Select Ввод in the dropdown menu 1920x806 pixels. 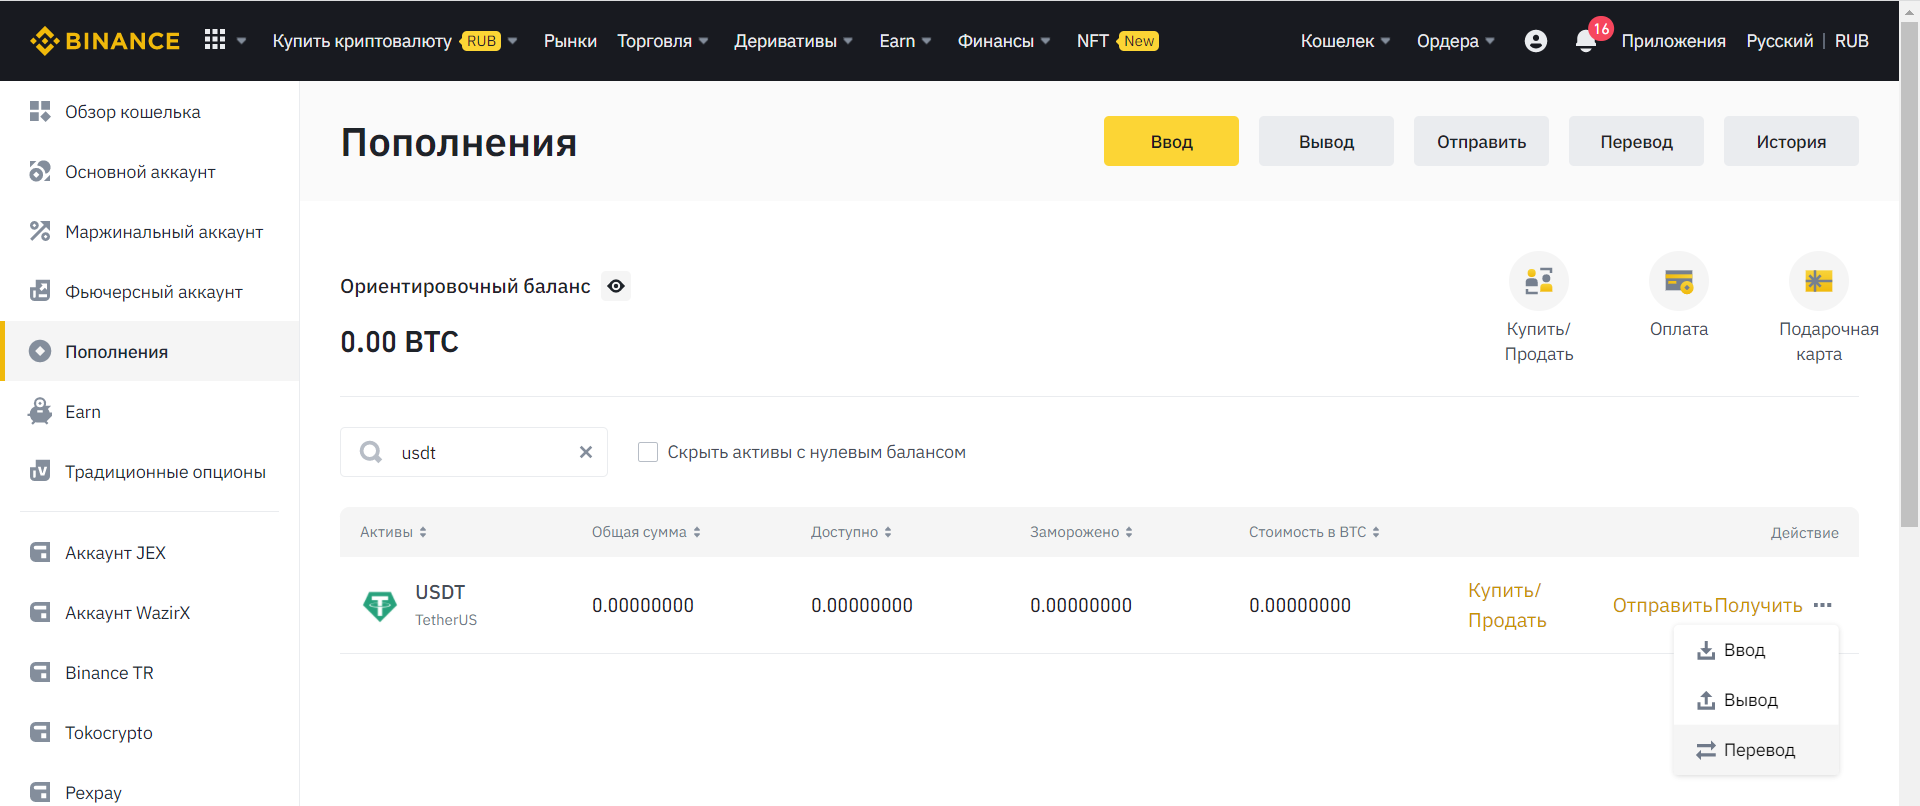click(x=1756, y=650)
